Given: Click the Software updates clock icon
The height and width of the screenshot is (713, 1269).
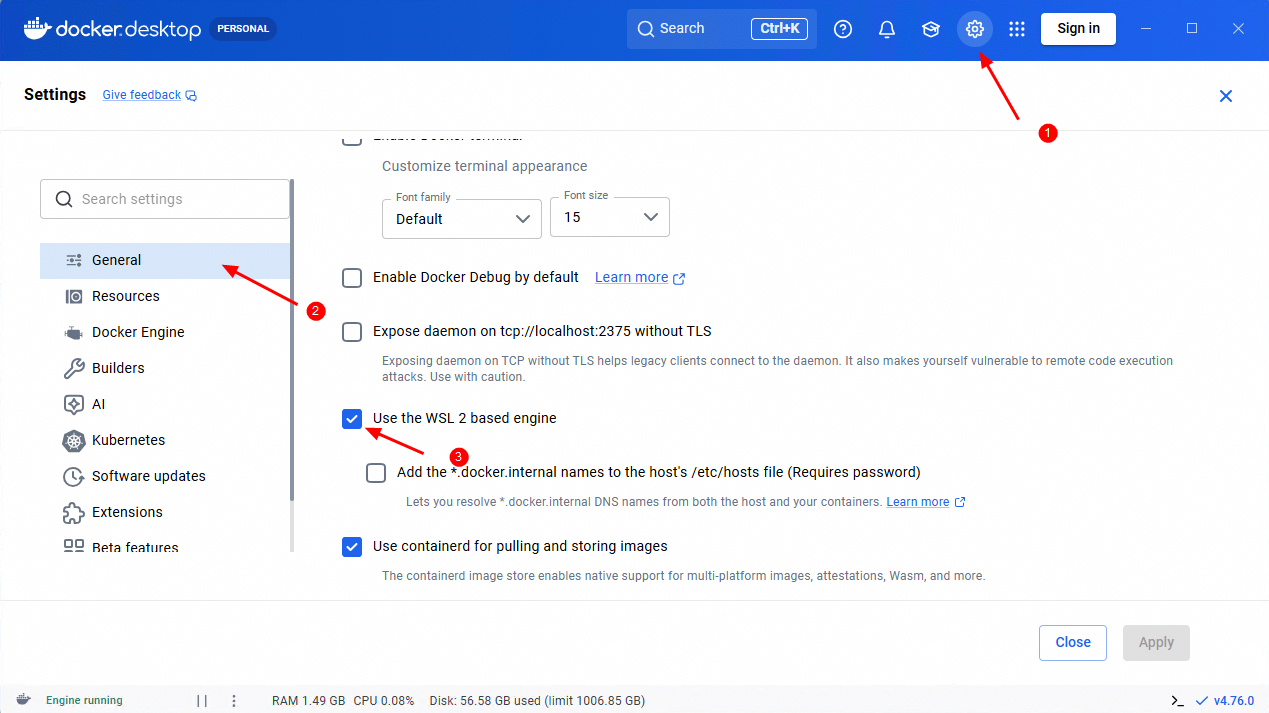Looking at the screenshot, I should [74, 476].
